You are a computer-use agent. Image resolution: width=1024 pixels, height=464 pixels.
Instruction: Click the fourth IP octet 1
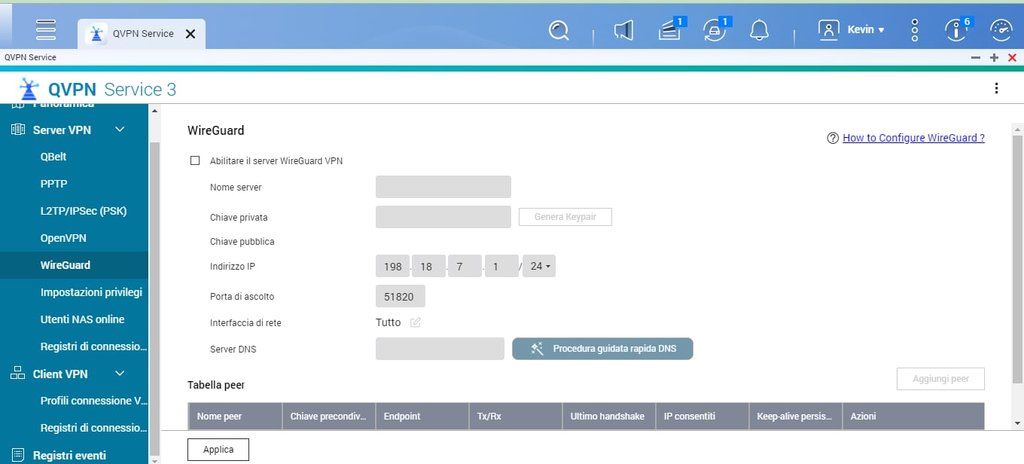click(x=502, y=266)
